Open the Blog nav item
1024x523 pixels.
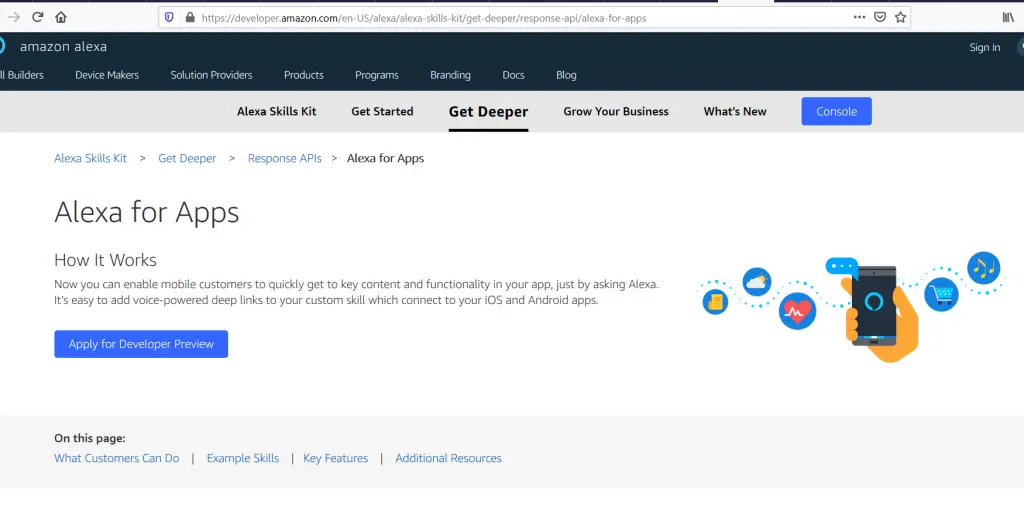566,75
